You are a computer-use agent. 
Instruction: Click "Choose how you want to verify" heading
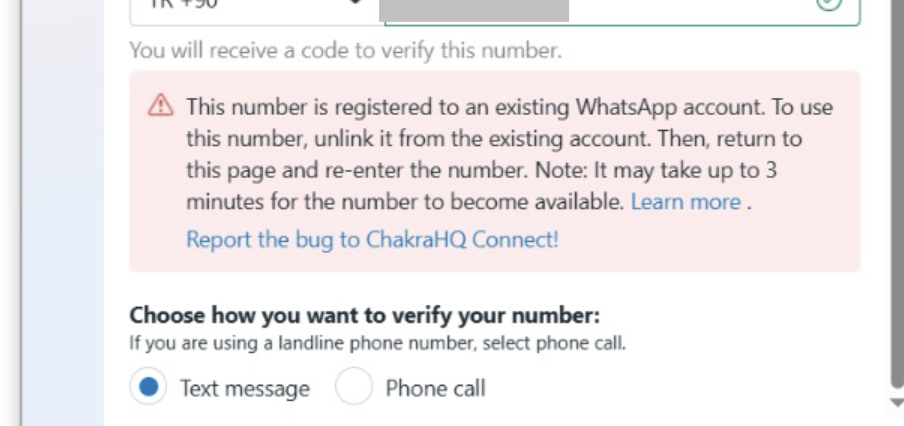coord(364,316)
